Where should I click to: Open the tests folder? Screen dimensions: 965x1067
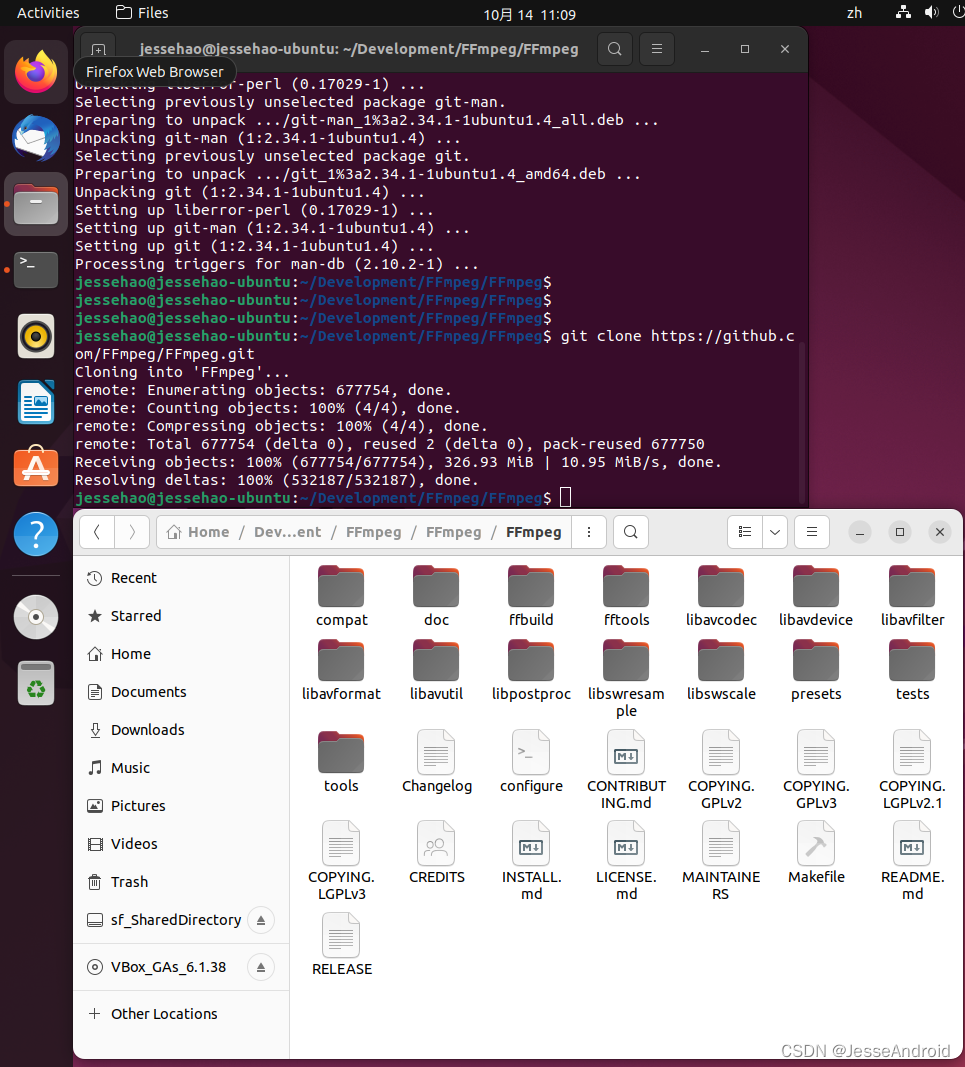(x=912, y=670)
